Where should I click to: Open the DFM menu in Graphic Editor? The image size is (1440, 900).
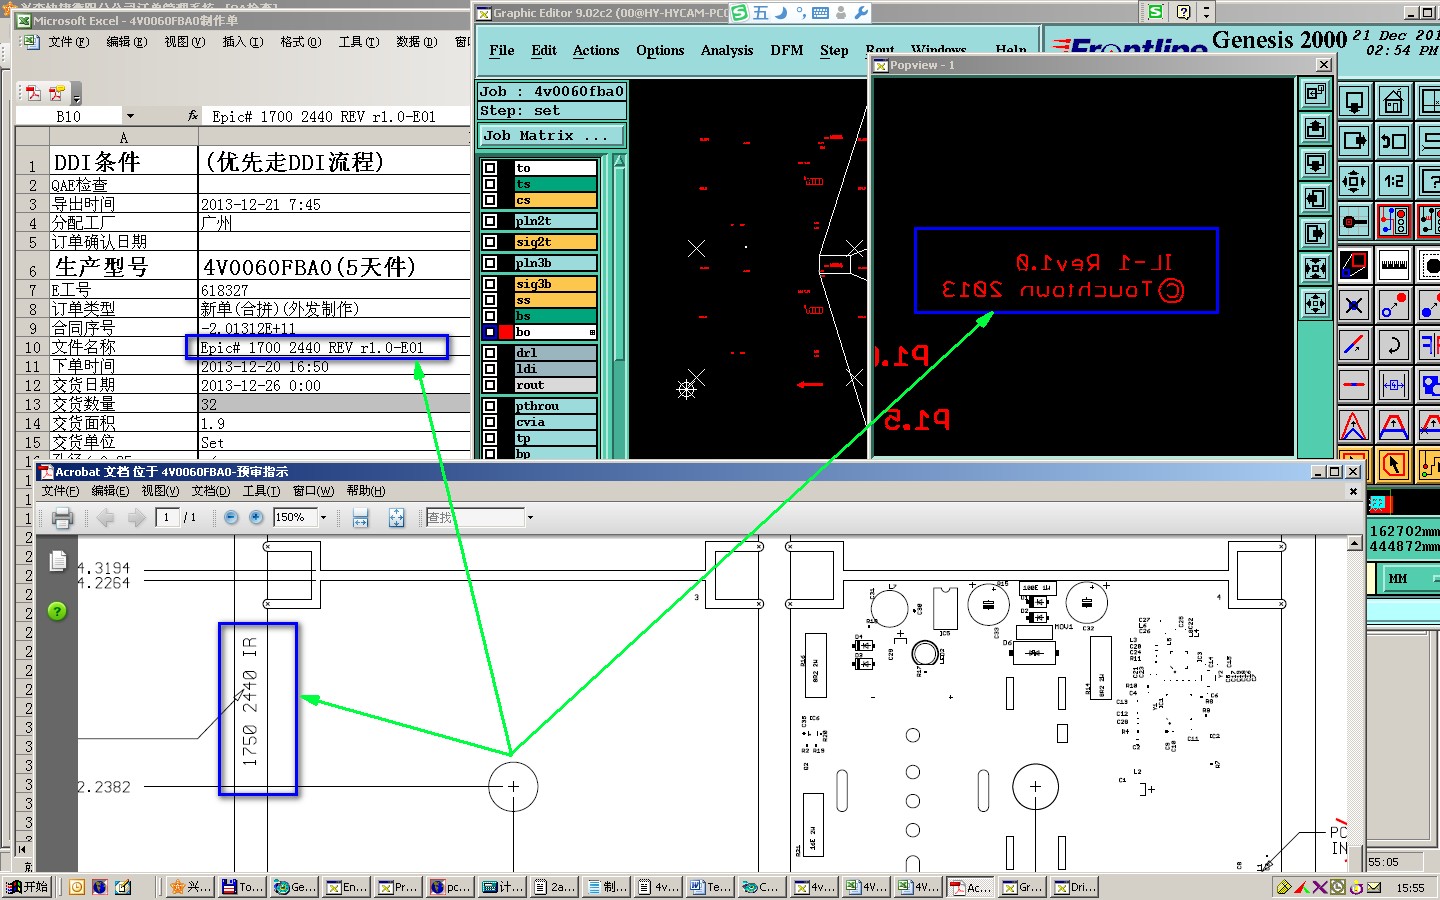(787, 50)
